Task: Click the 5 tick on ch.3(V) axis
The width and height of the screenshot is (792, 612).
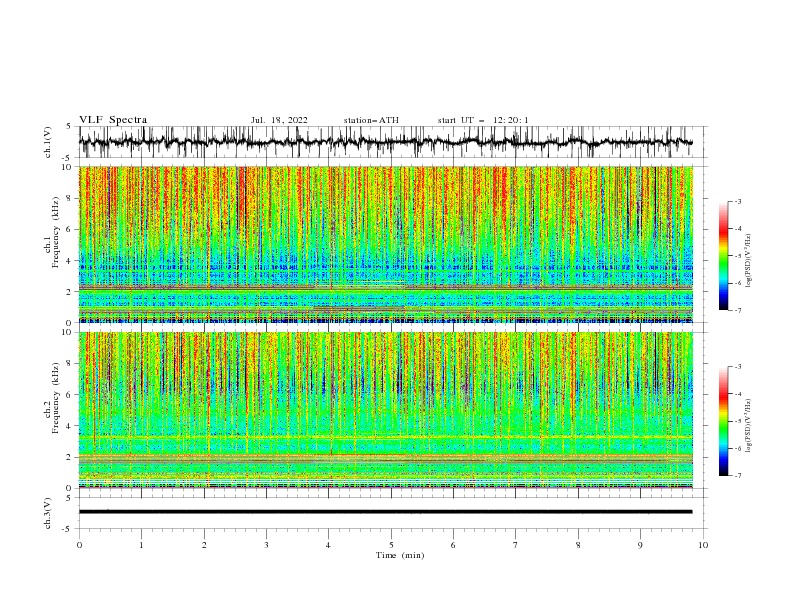Action: pos(70,498)
